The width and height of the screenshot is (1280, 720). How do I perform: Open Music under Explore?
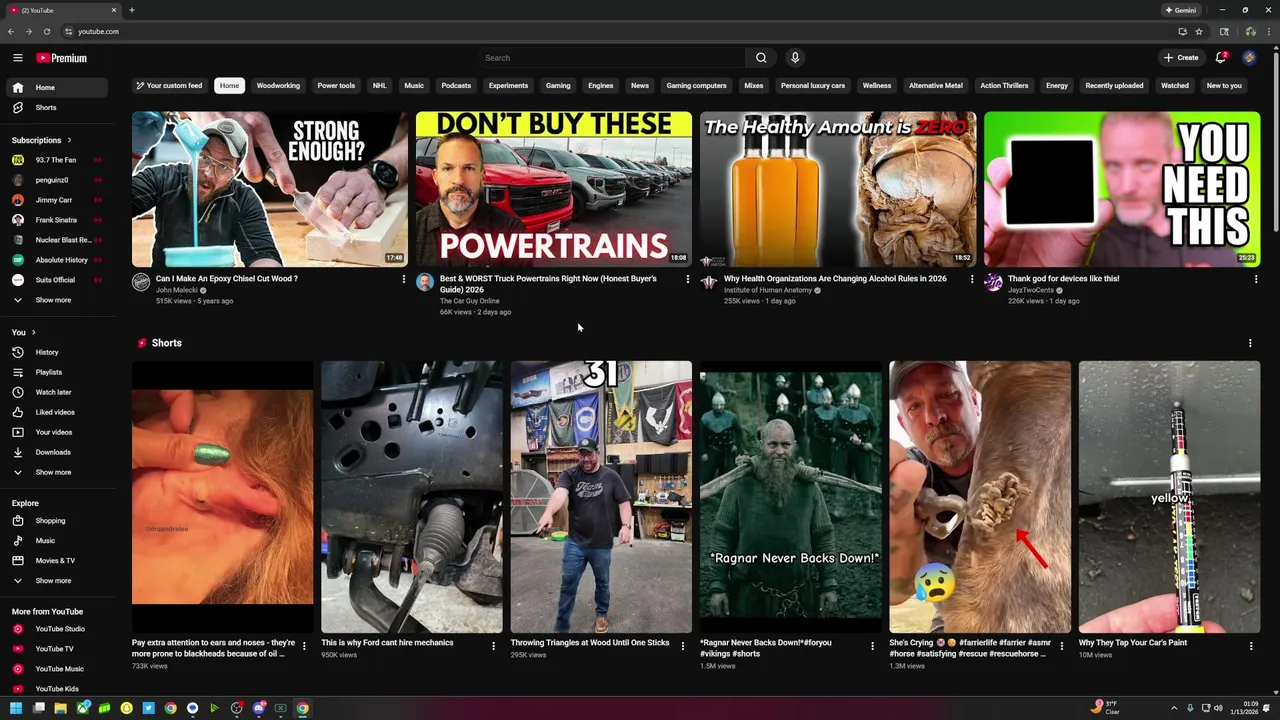(55, 540)
